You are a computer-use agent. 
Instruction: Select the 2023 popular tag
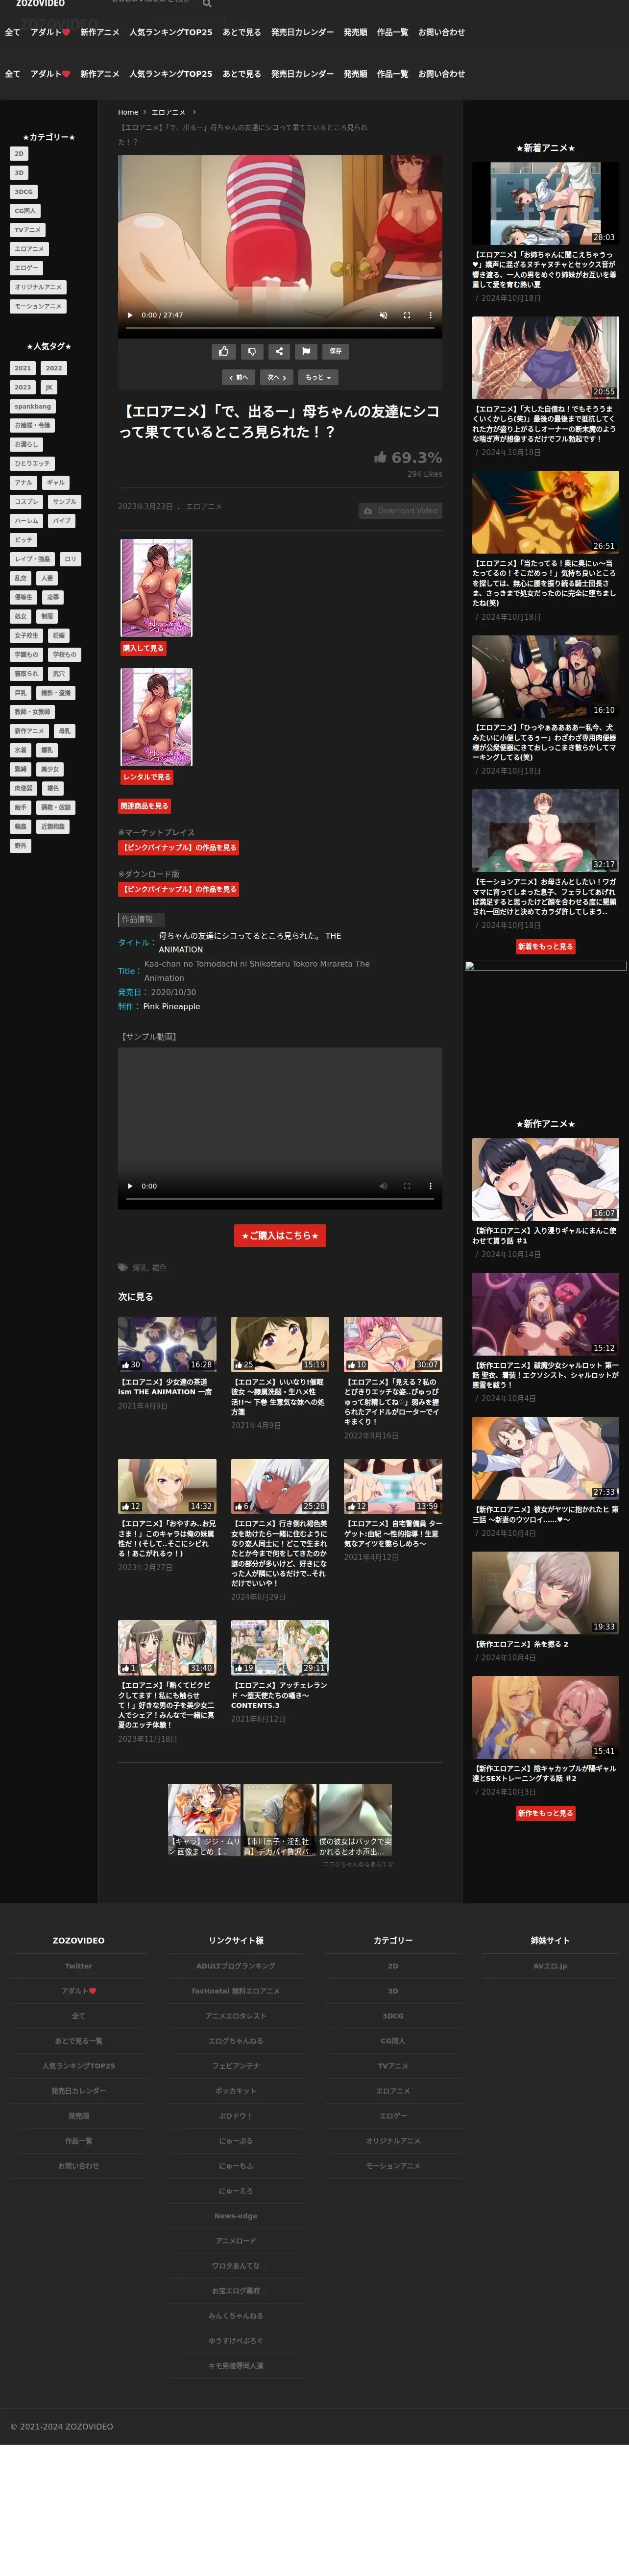click(23, 387)
